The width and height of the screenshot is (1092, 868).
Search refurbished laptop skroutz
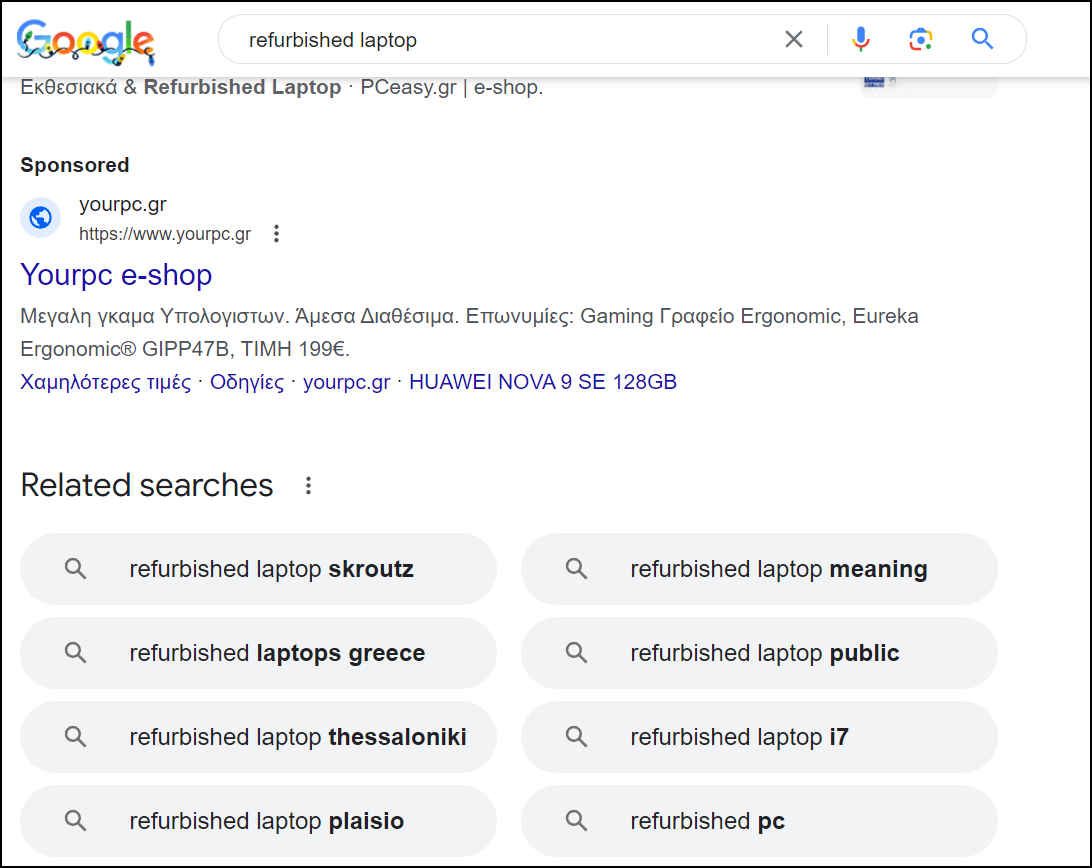(x=258, y=569)
